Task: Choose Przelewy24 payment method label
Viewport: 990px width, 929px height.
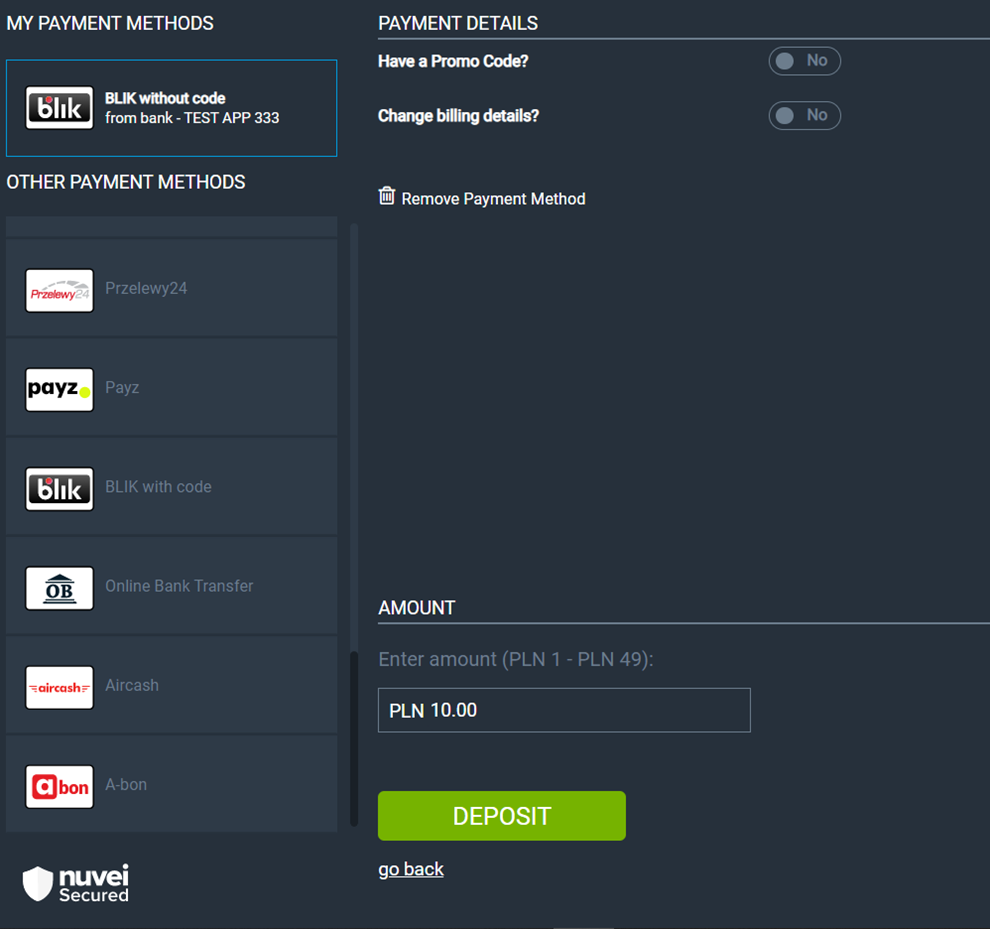Action: pos(146,289)
